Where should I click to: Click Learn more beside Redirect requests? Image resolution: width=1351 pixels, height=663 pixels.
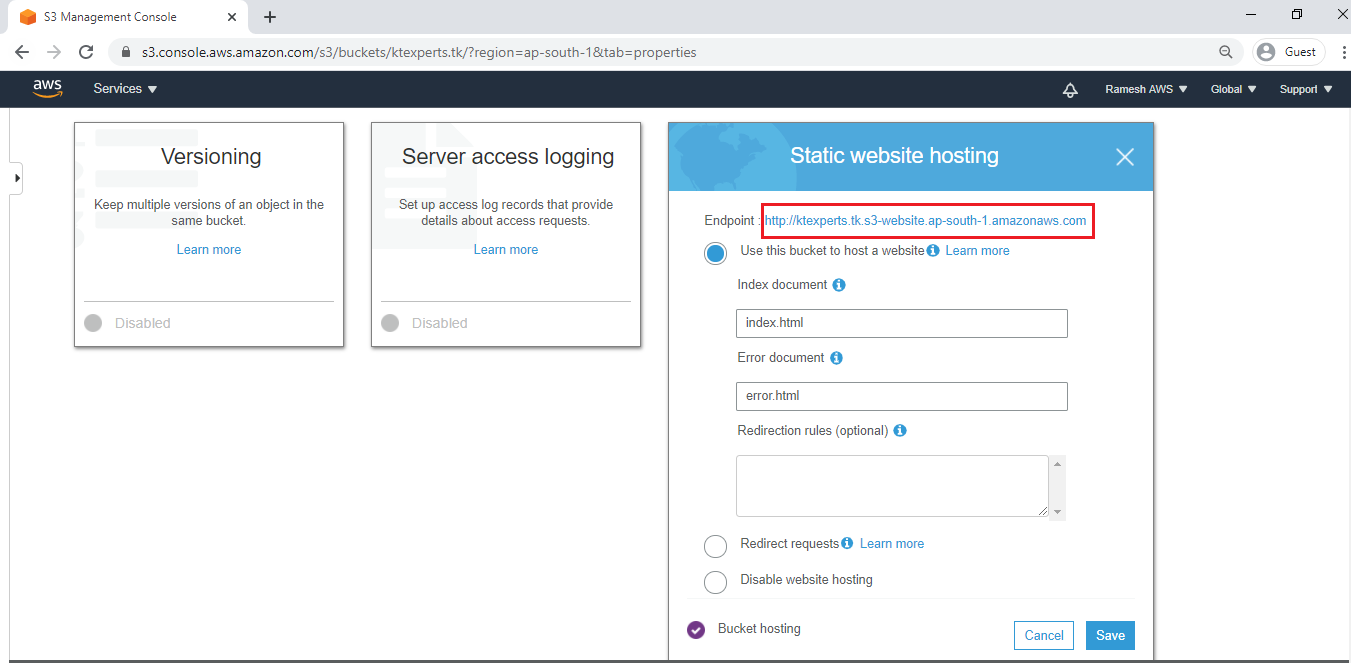click(892, 544)
